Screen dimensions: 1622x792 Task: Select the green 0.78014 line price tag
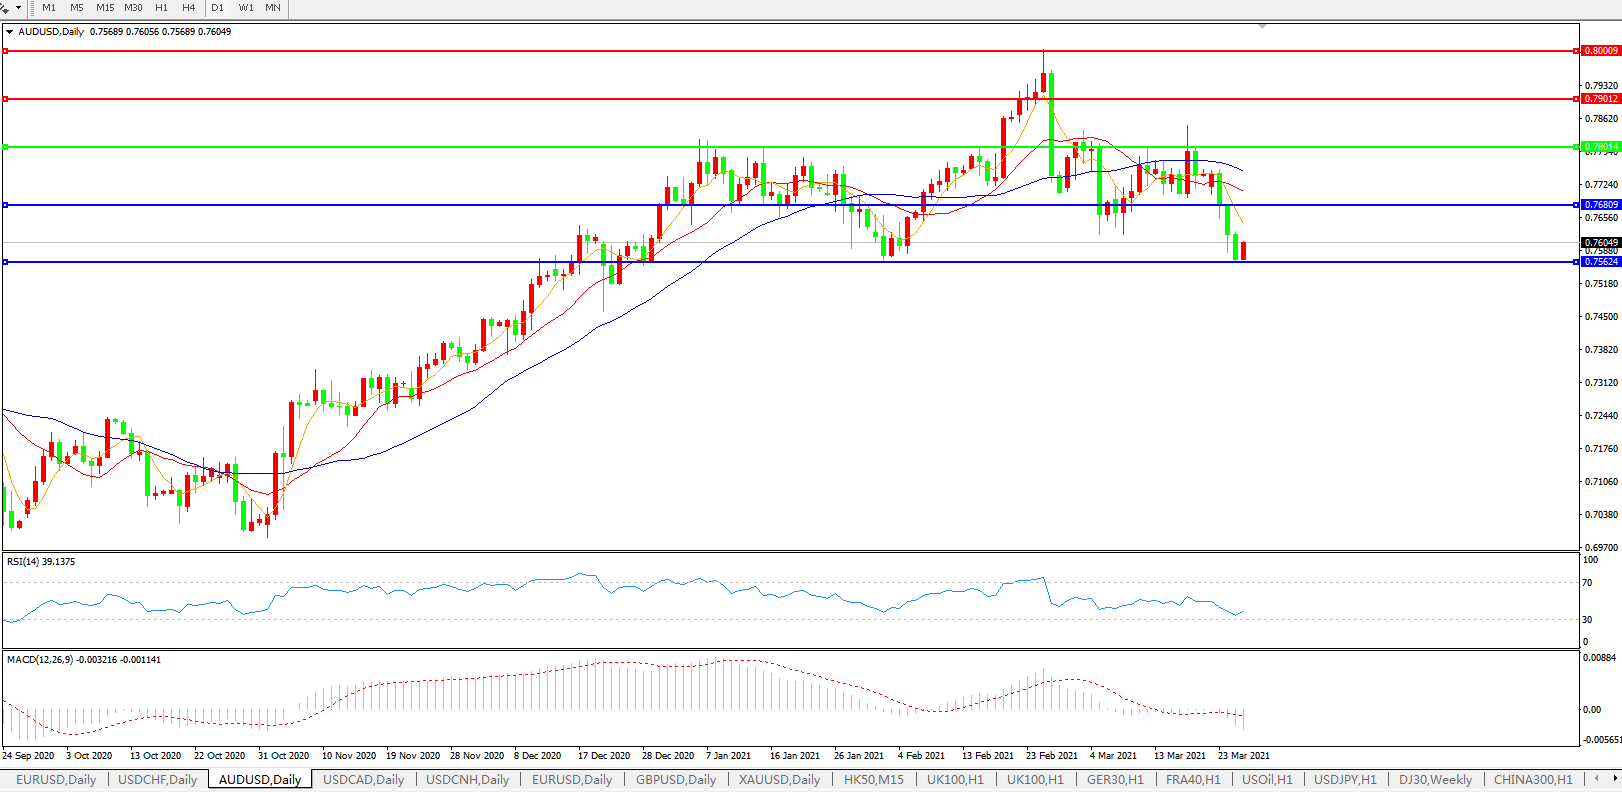(1601, 147)
